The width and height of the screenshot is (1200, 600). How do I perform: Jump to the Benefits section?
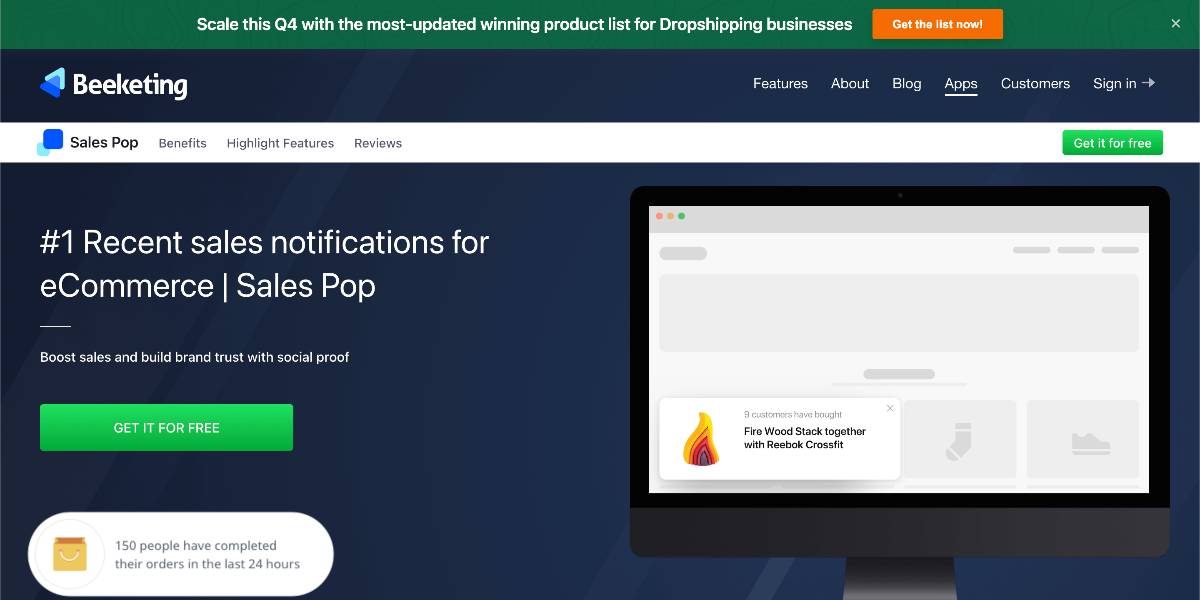pos(182,143)
